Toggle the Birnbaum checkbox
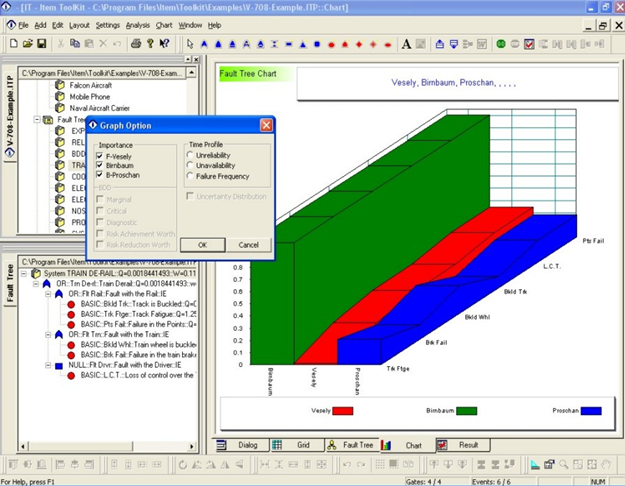The image size is (625, 486). click(x=99, y=166)
